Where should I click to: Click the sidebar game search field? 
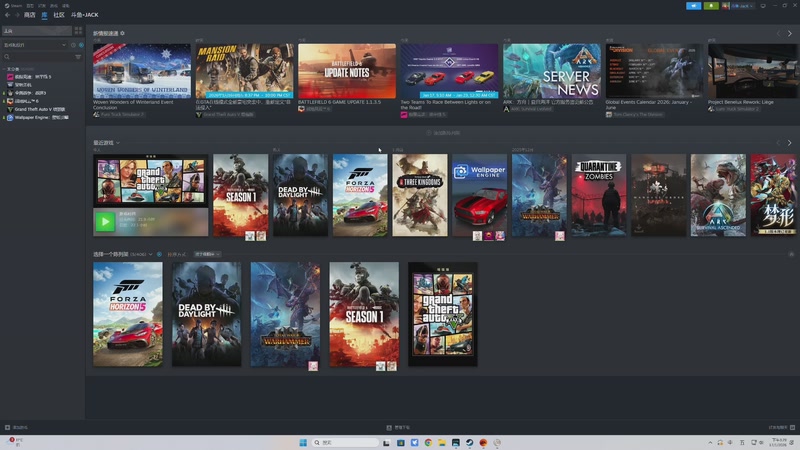(x=37, y=57)
